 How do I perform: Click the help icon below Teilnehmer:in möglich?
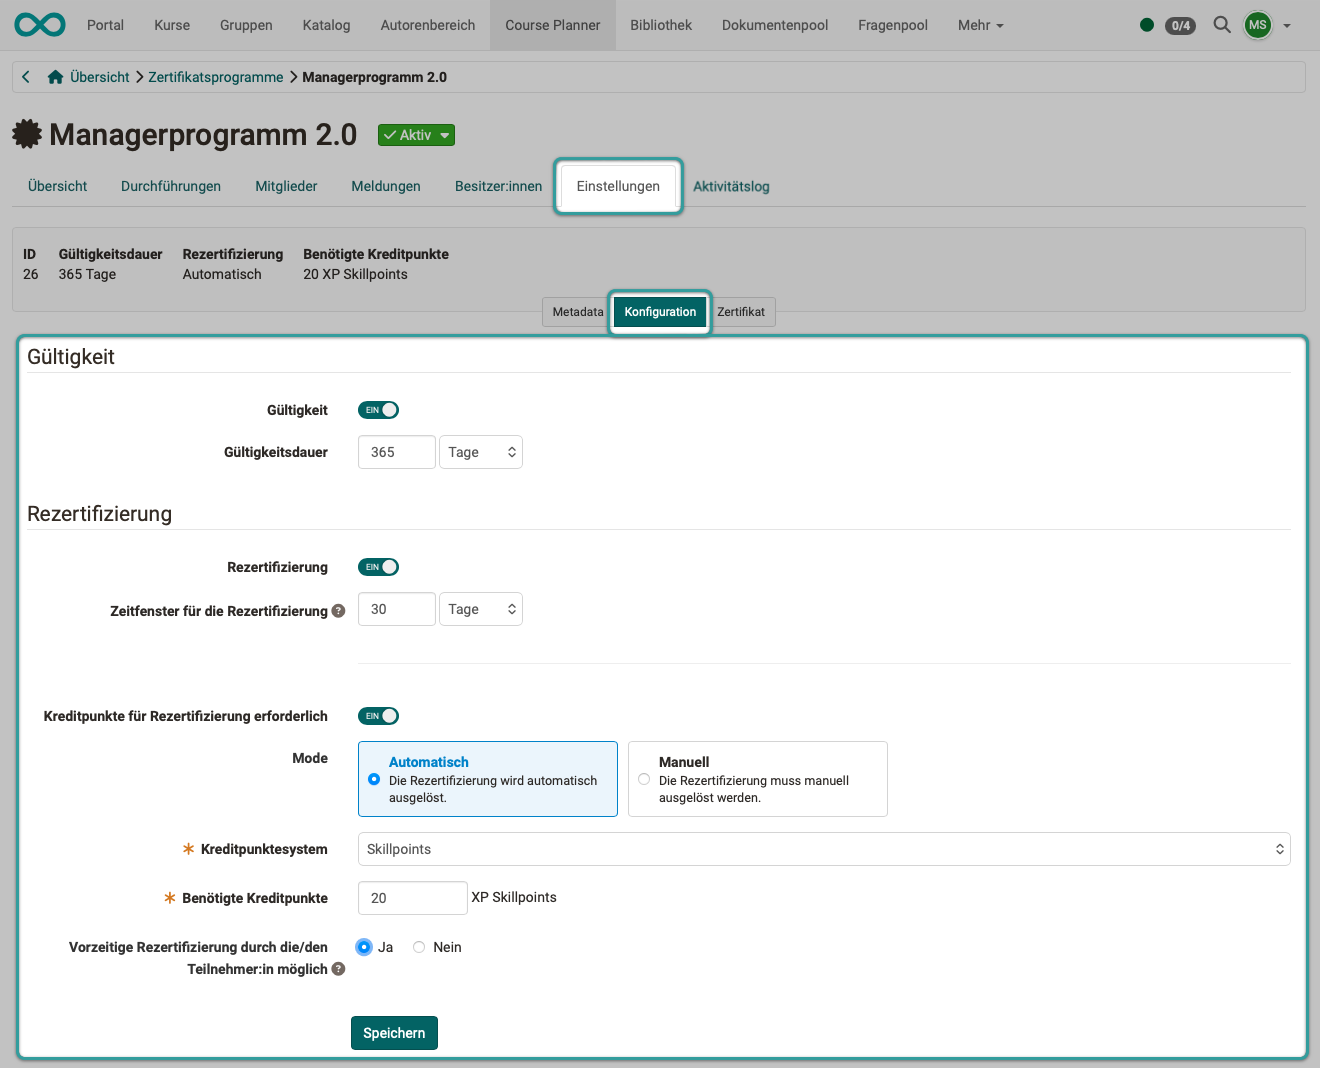[338, 968]
